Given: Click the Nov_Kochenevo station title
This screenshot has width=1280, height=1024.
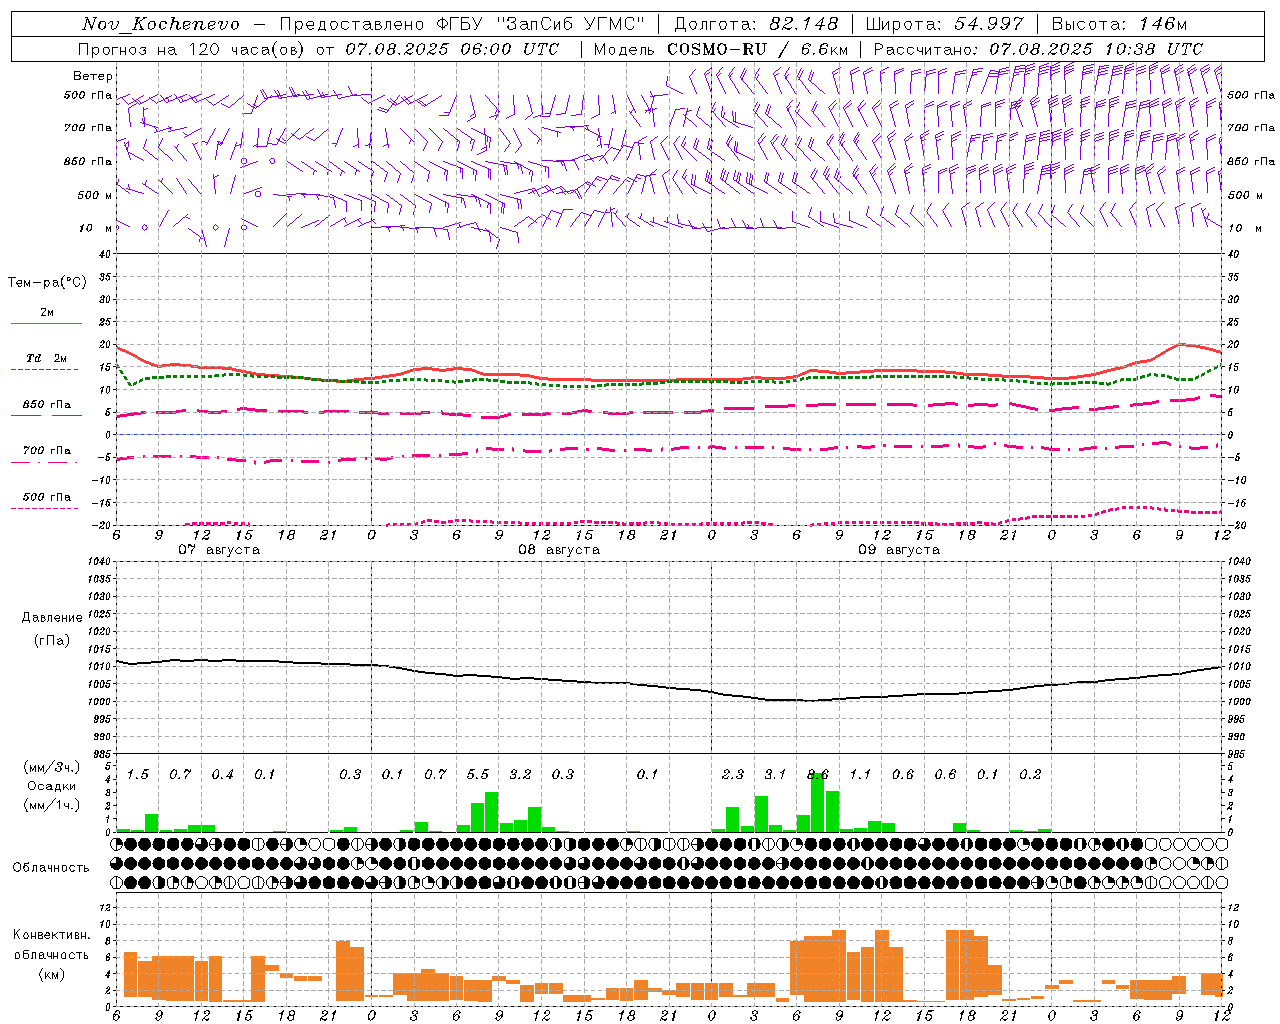Looking at the screenshot, I should coord(161,24).
